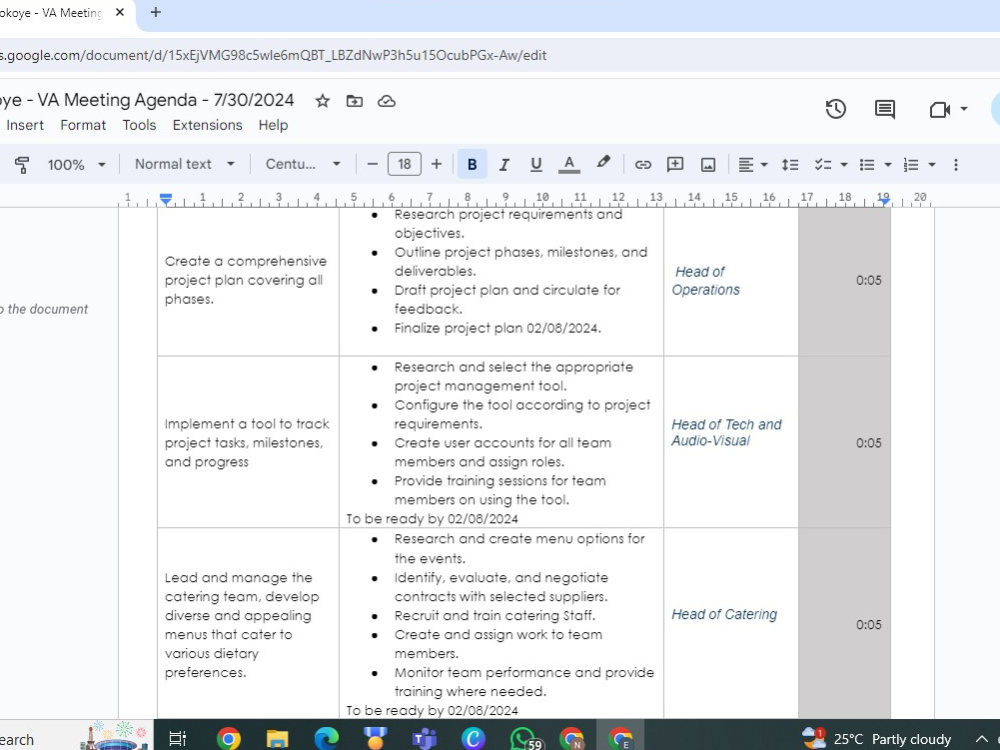Click 0:05 in the Head of Operations row
Viewport: 1000px width, 750px height.
(x=869, y=280)
